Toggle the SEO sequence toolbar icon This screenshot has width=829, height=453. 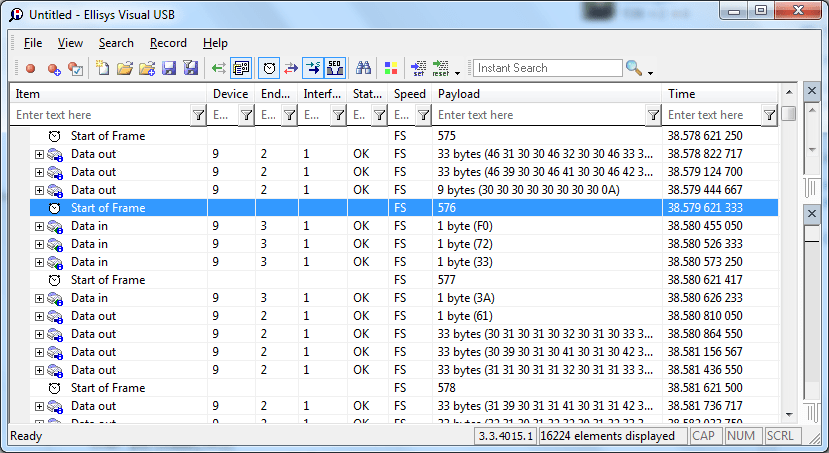[x=335, y=68]
